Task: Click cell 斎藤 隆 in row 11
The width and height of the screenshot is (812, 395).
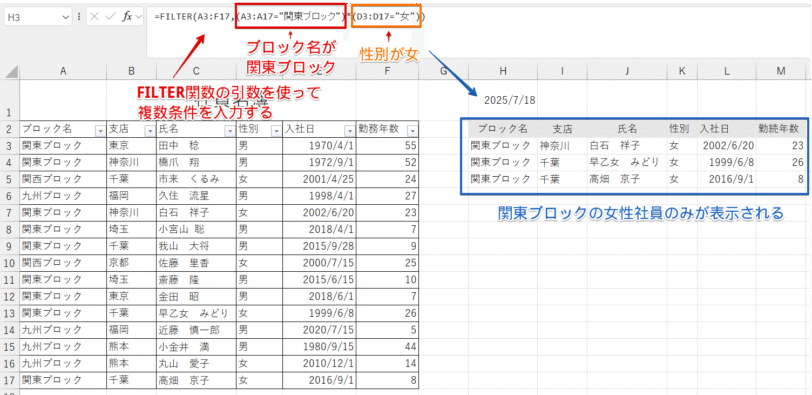Action: (196, 280)
